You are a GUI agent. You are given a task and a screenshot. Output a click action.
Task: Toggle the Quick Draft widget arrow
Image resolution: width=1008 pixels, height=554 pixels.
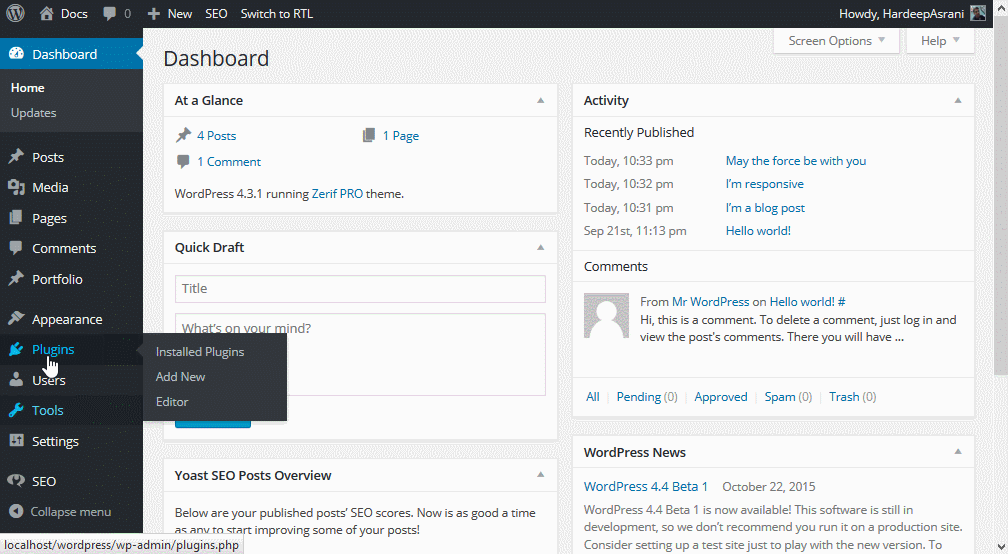pos(541,248)
